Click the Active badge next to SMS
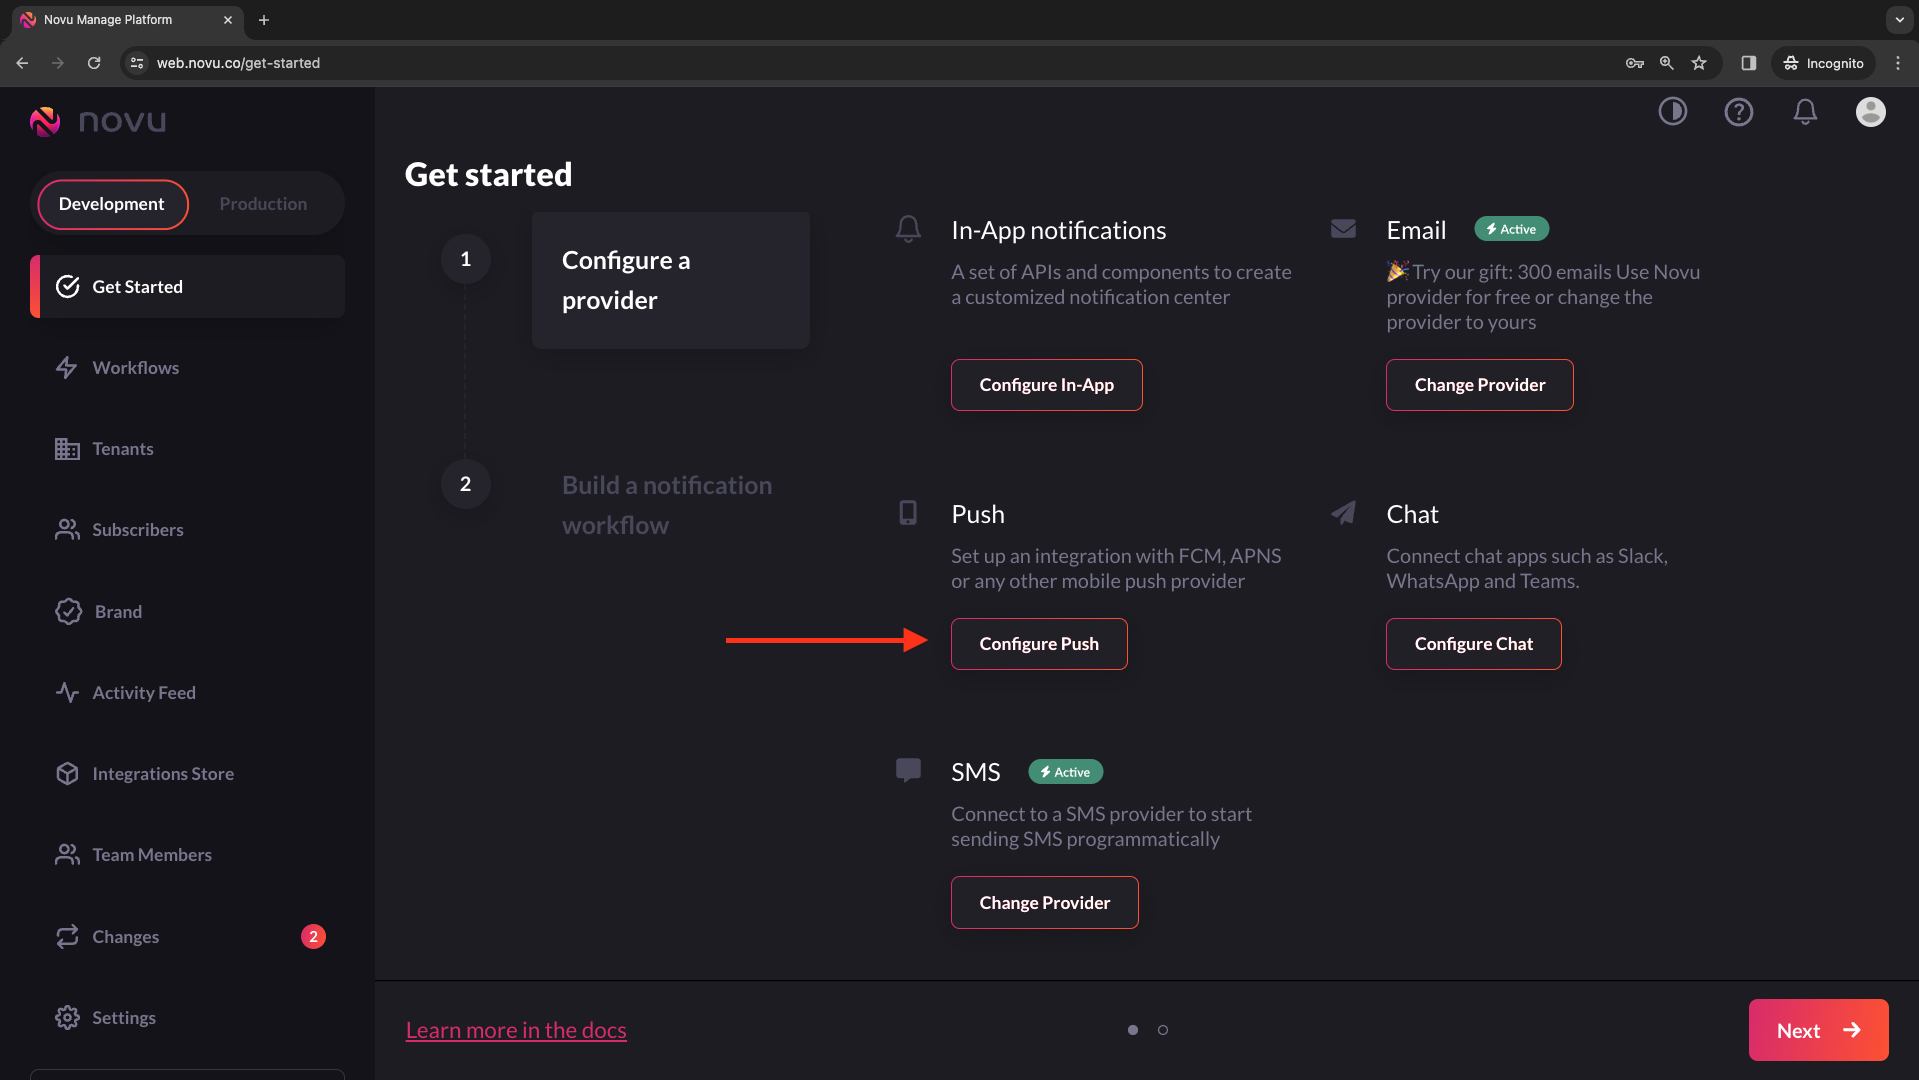The image size is (1919, 1080). coord(1065,772)
